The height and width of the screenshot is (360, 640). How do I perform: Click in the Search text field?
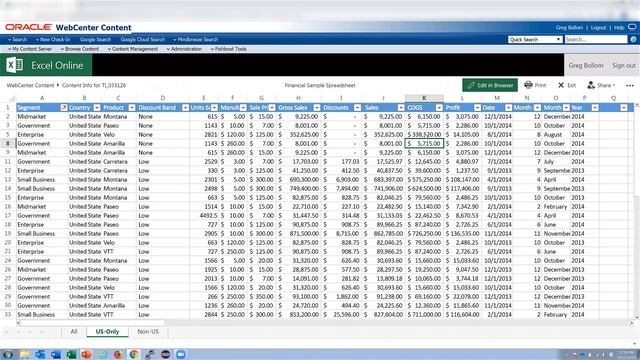pos(596,39)
